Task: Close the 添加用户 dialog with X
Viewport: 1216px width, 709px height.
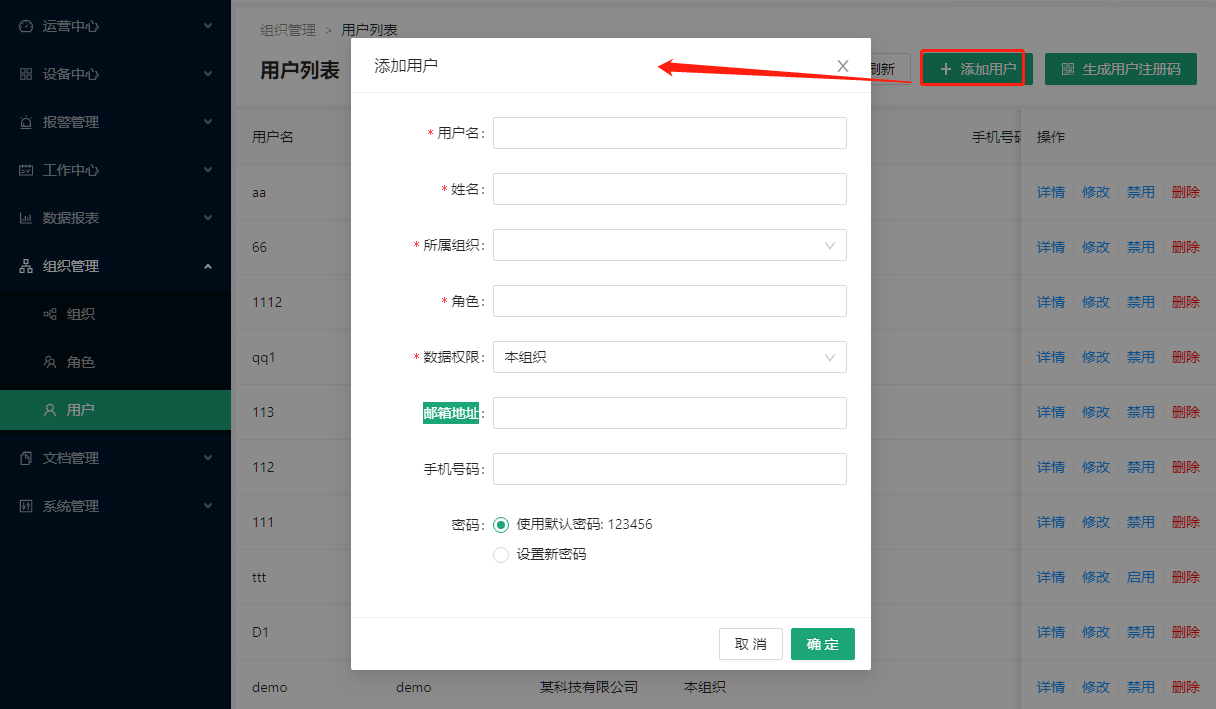Action: click(842, 66)
